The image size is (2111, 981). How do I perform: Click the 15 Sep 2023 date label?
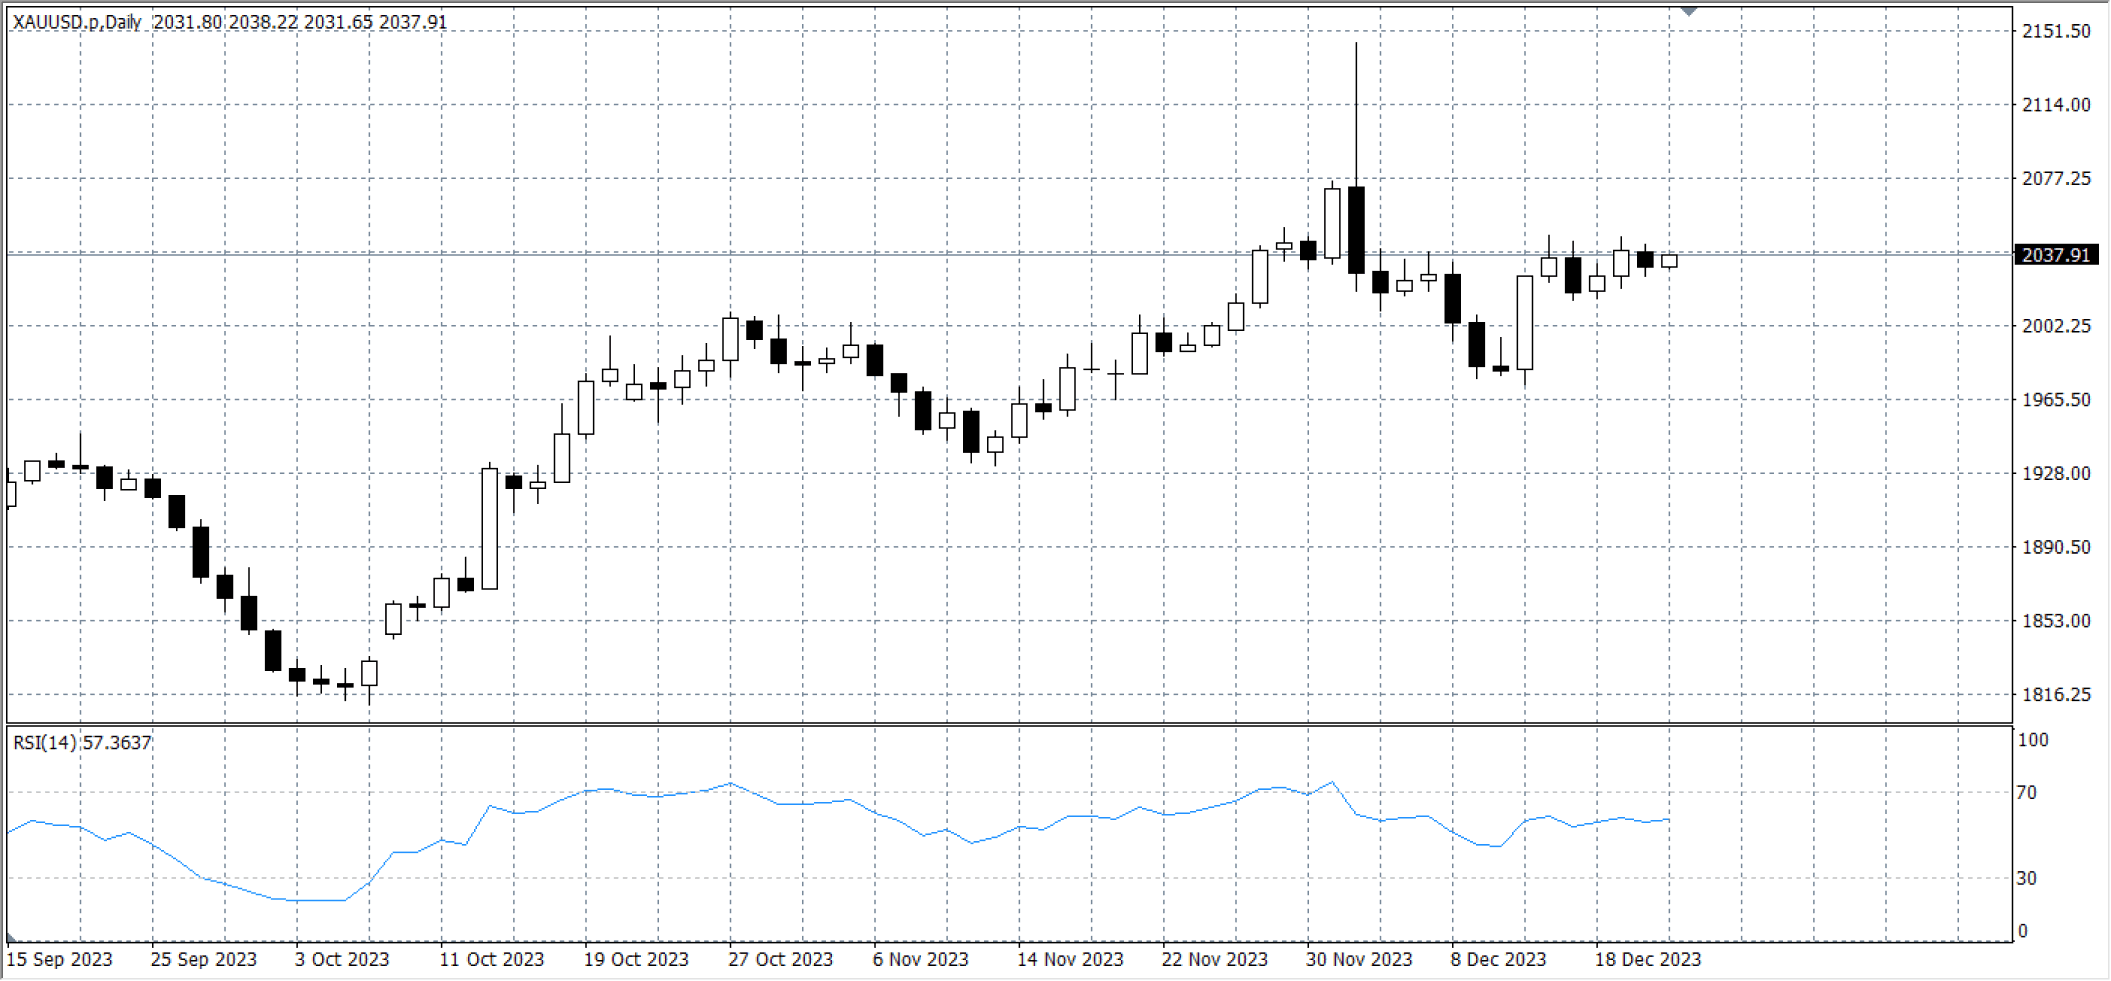pos(60,959)
